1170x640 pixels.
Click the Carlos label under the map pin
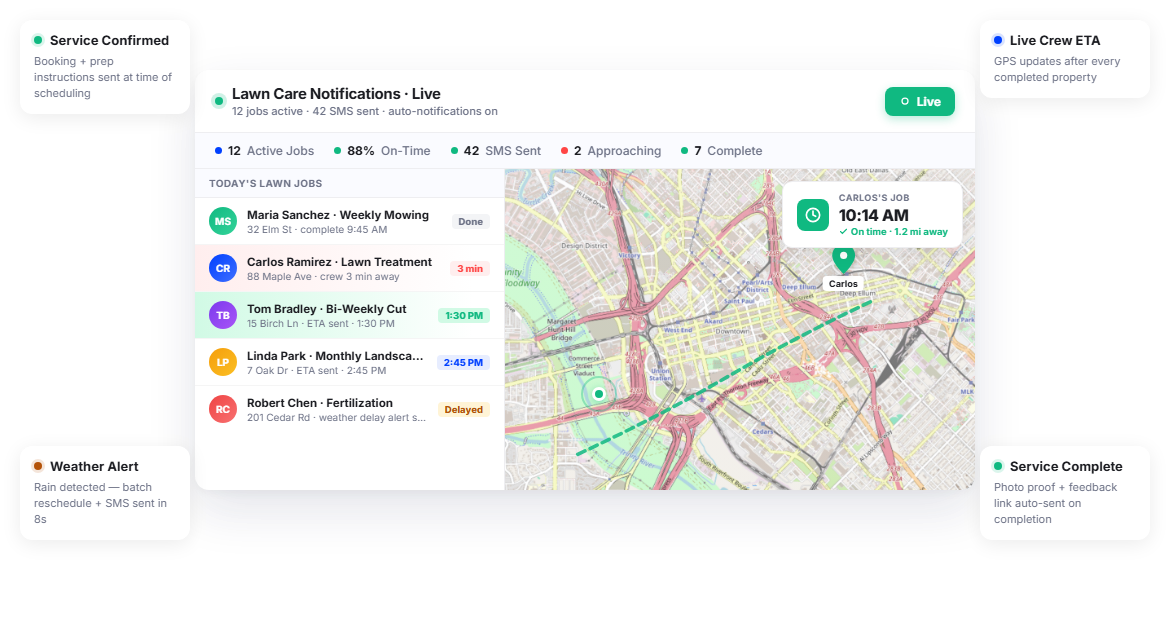tap(843, 283)
